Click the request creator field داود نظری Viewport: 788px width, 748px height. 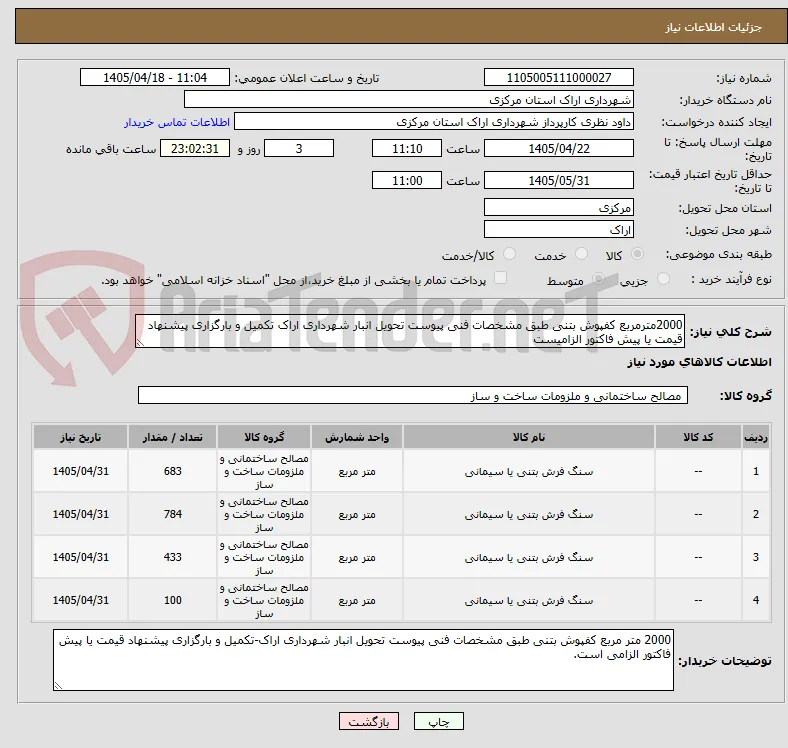pyautogui.click(x=434, y=122)
